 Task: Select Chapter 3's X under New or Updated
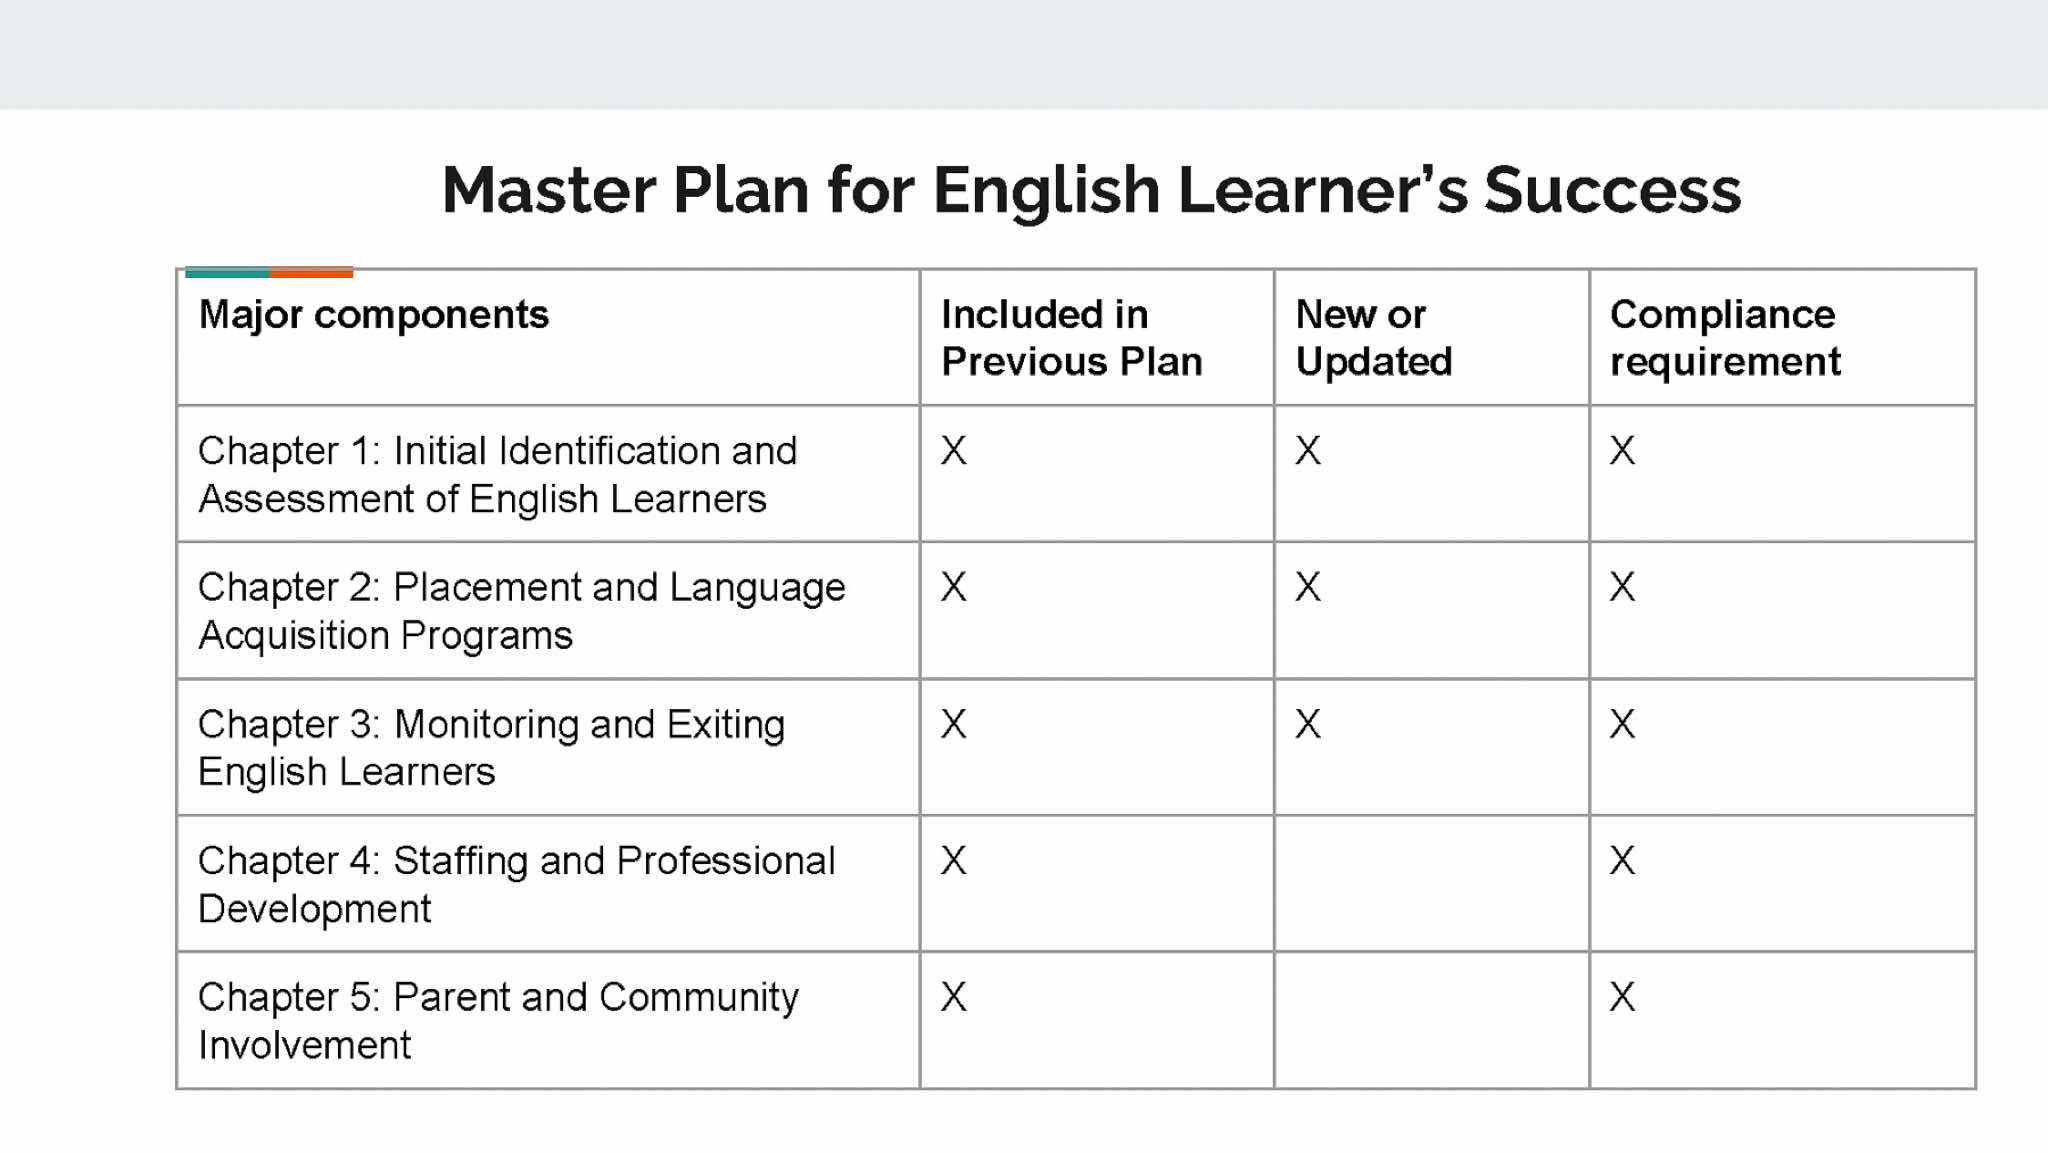coord(1308,724)
